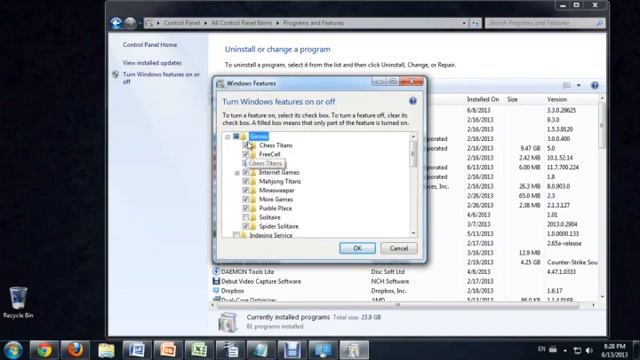Click the Windows Features list scrollbar thumb
Image resolution: width=640 pixels, height=360 pixels.
point(413,154)
